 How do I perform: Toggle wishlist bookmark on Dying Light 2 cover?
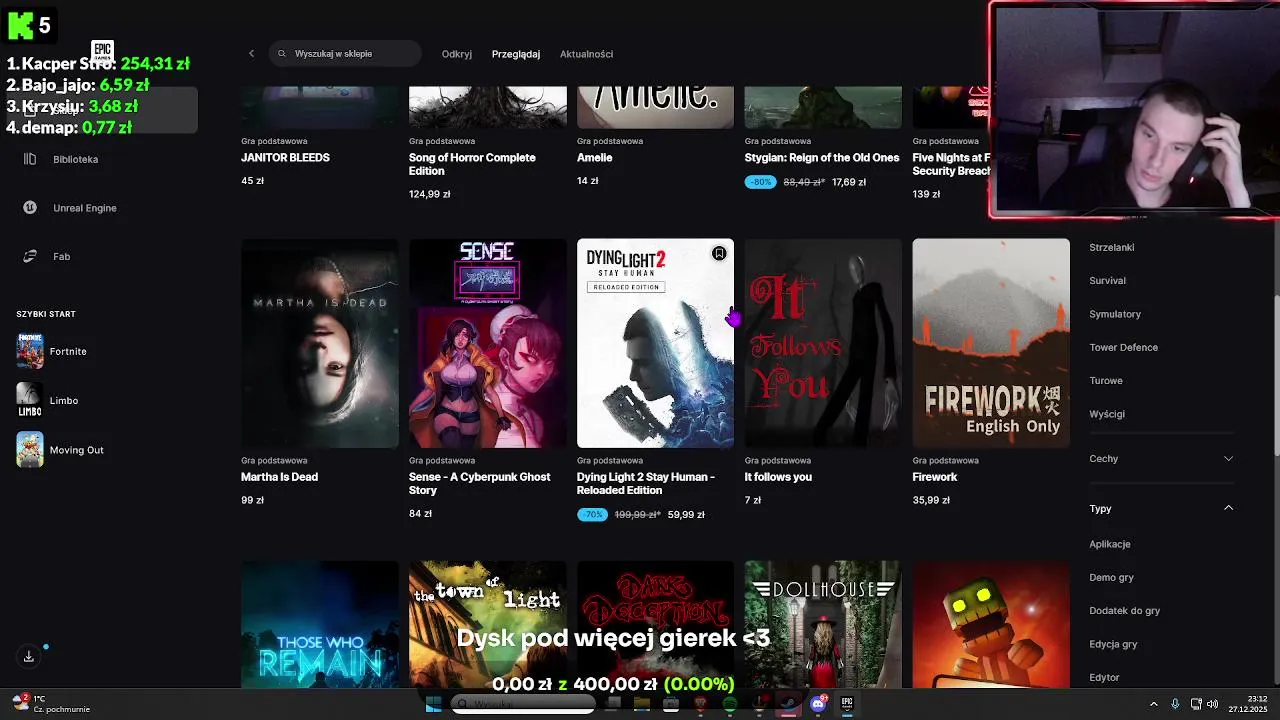click(x=718, y=253)
